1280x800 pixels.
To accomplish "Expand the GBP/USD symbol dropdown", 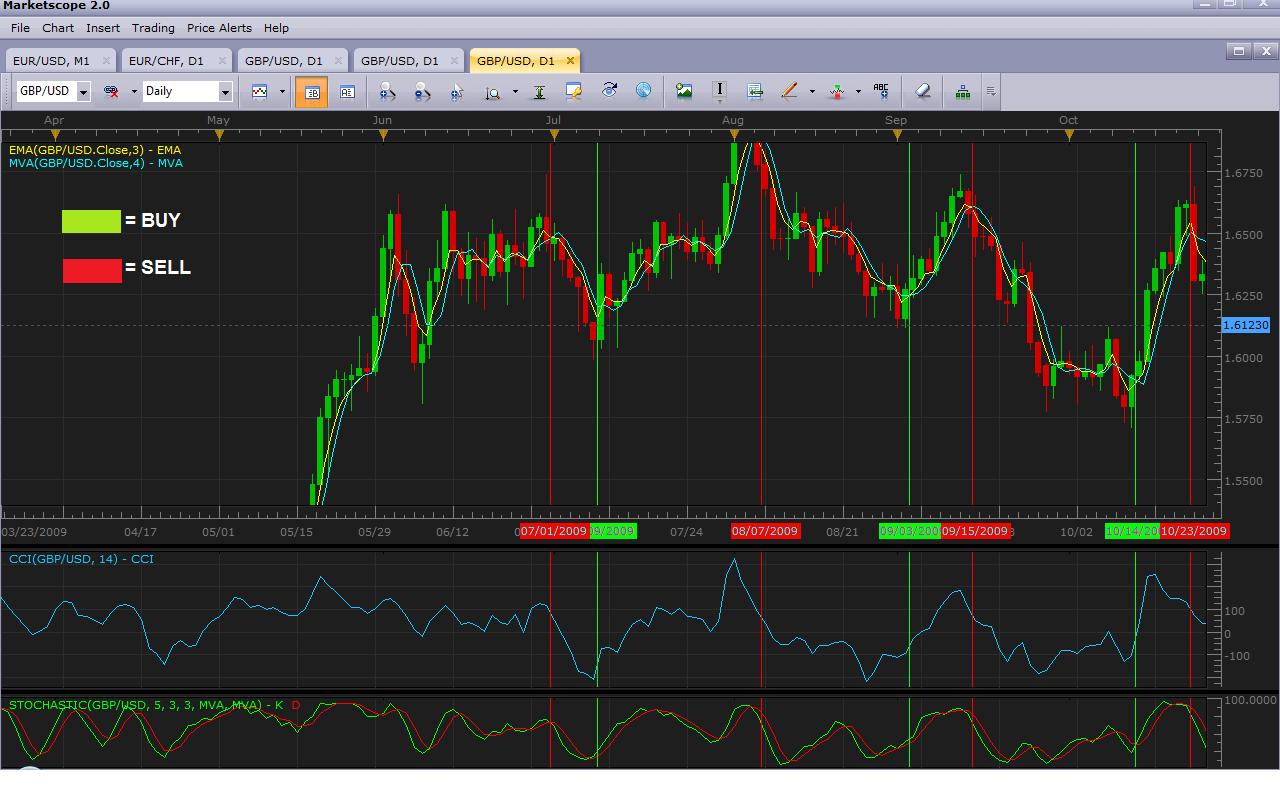I will point(82,91).
